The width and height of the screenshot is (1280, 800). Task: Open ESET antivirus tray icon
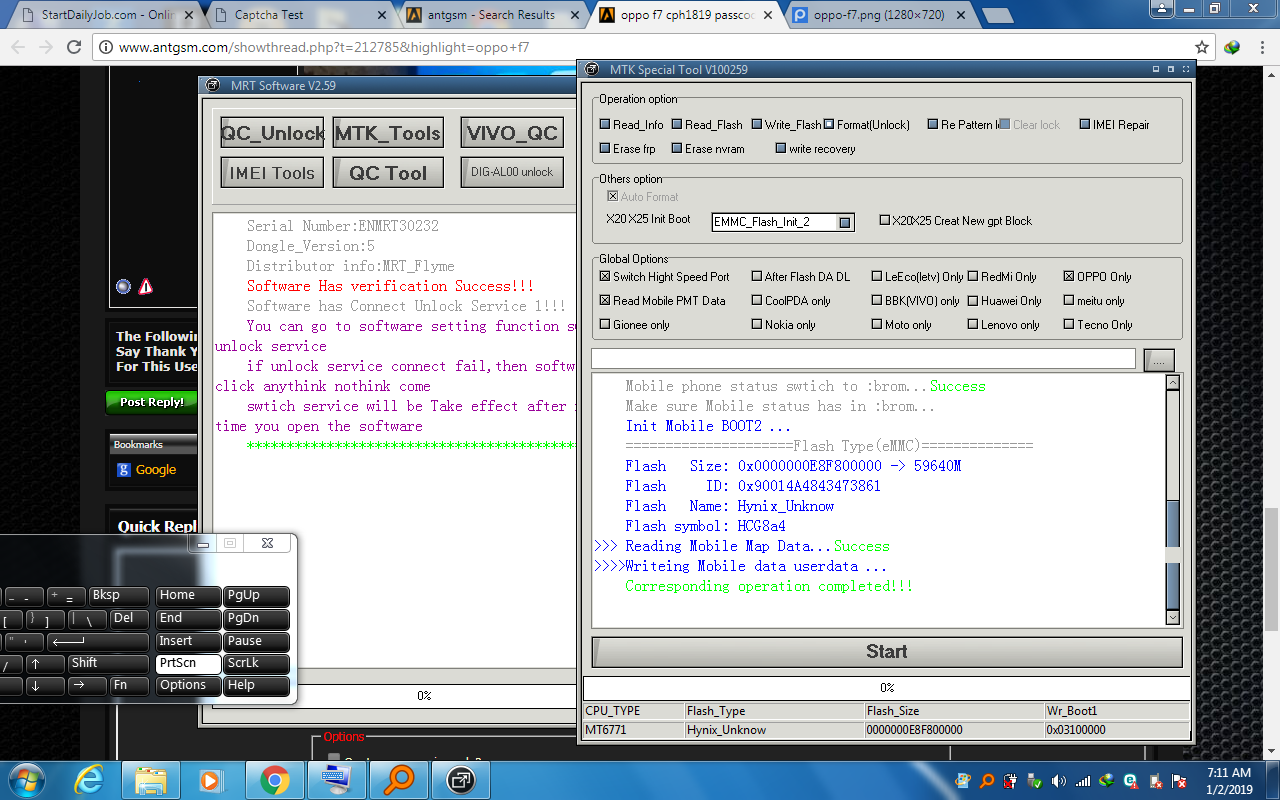1130,781
